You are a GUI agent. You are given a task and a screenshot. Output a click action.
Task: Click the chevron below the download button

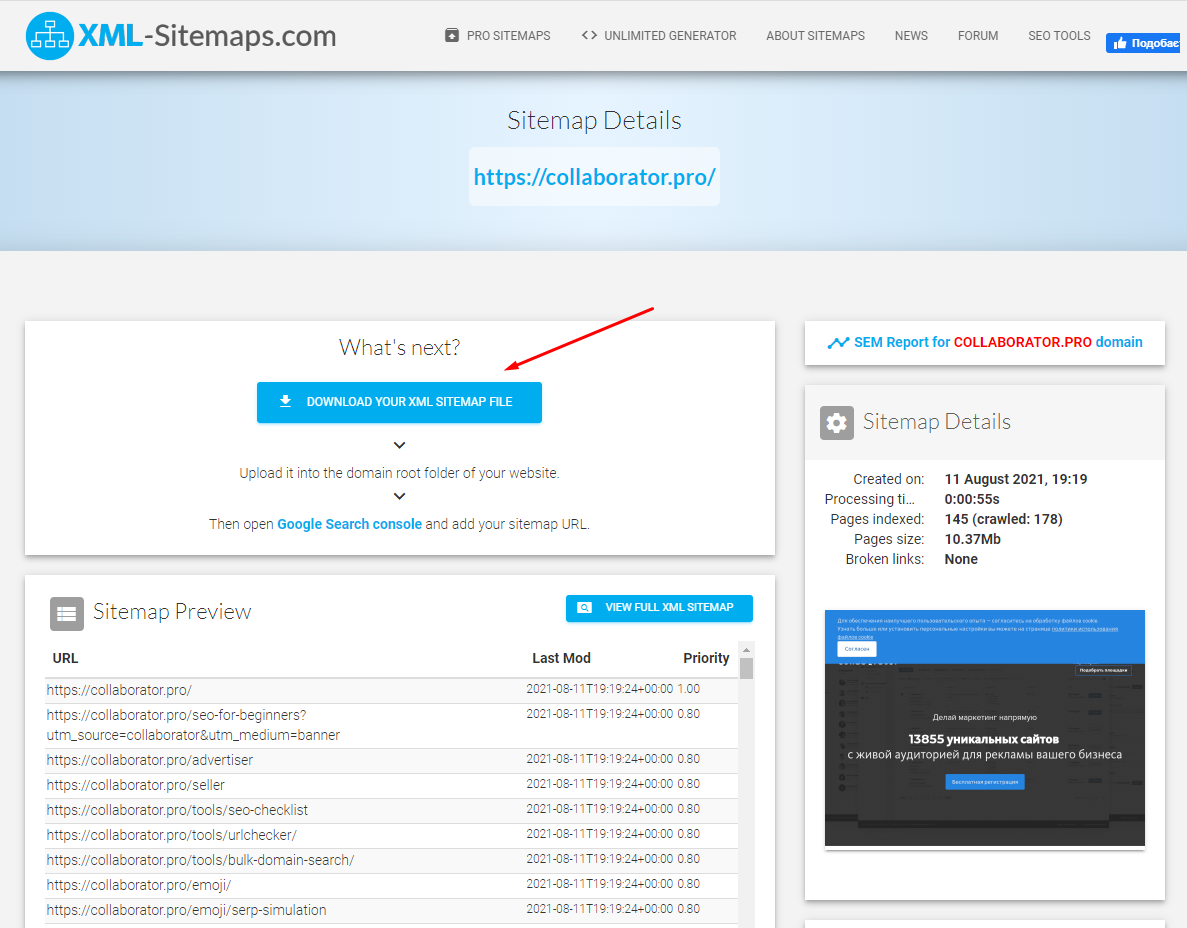(399, 445)
